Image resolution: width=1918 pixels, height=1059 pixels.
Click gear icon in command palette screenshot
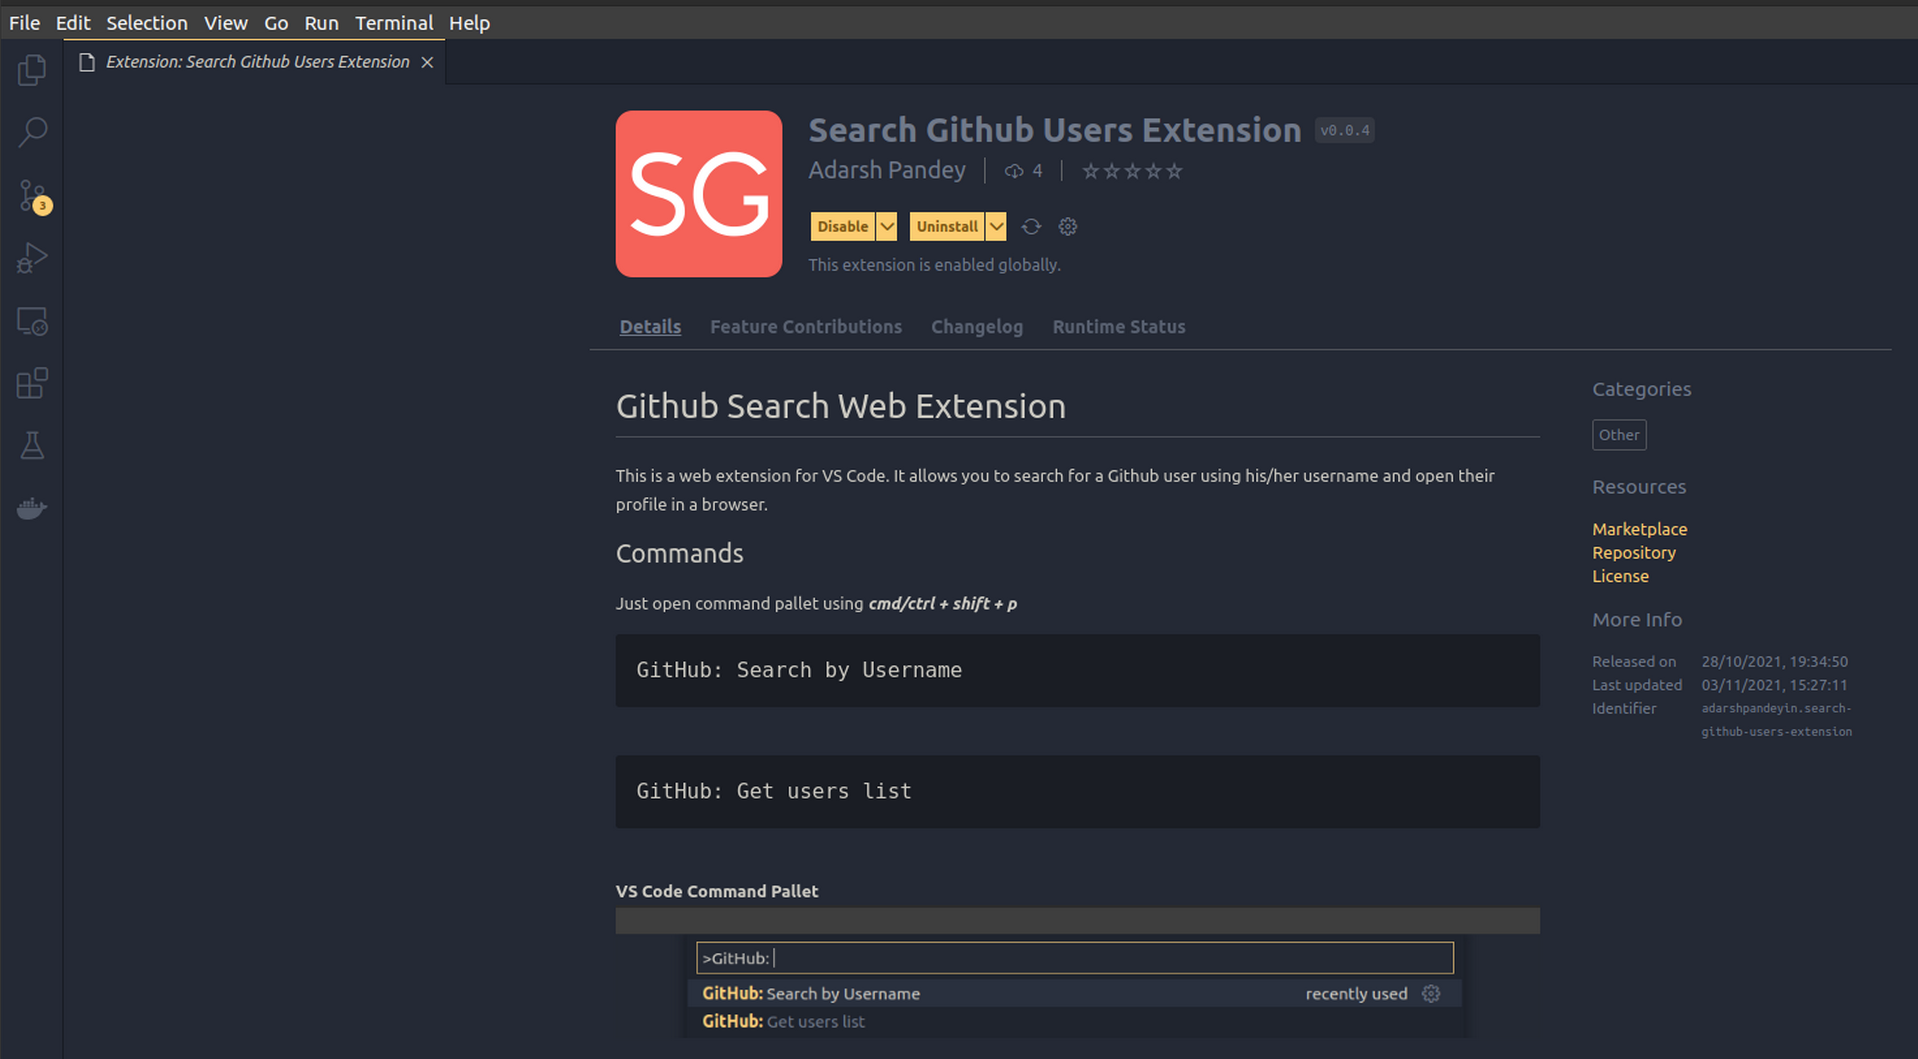click(1431, 993)
